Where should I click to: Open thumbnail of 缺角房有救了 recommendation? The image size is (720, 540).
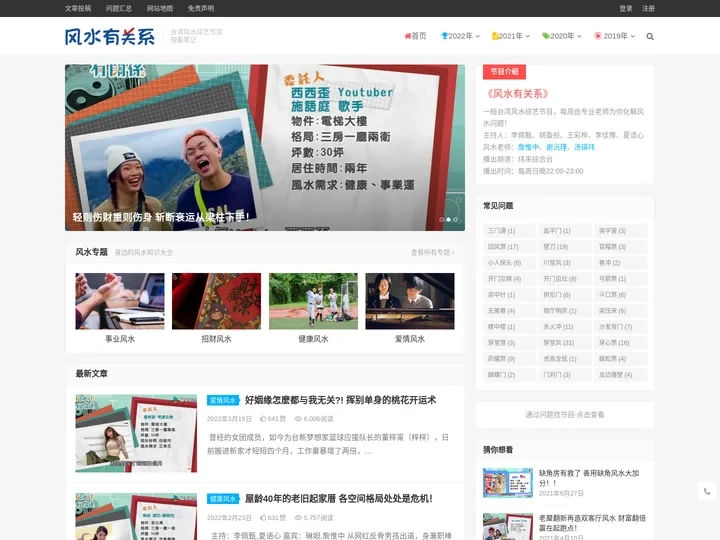(508, 483)
